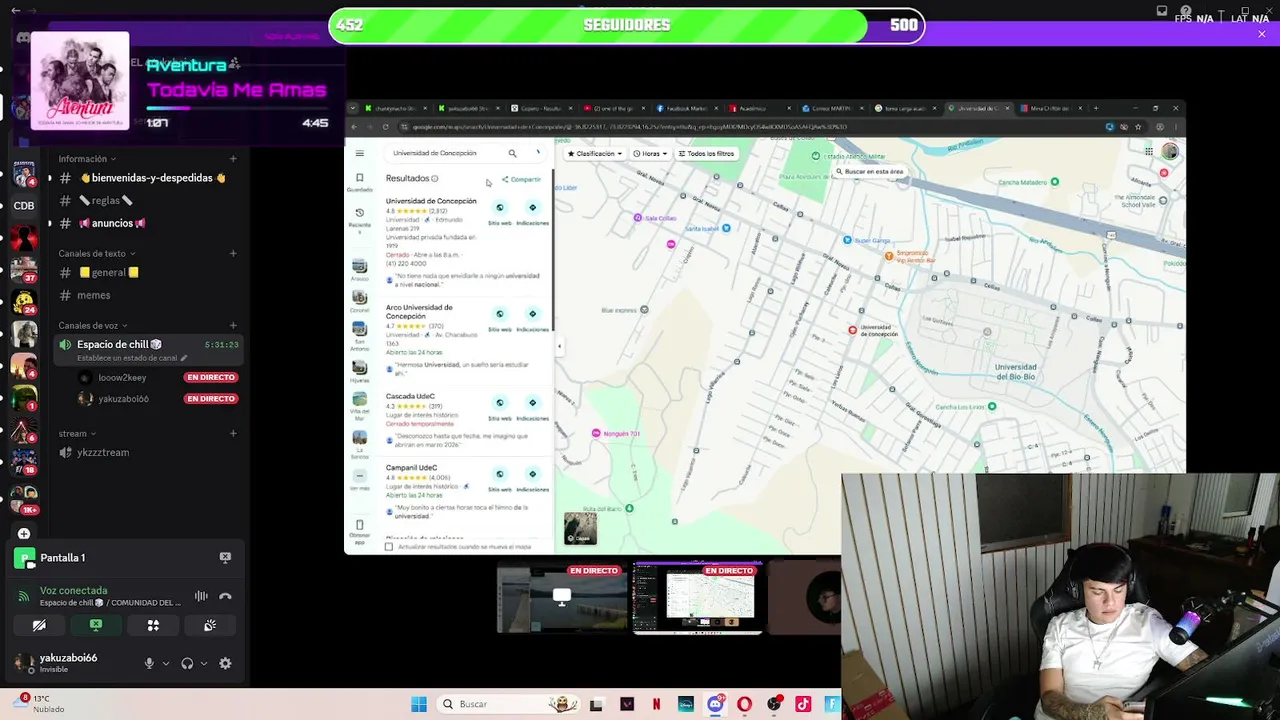Viewport: 1280px width, 720px height.
Task: Open the Capas map layers thumbnail
Action: pyautogui.click(x=580, y=528)
